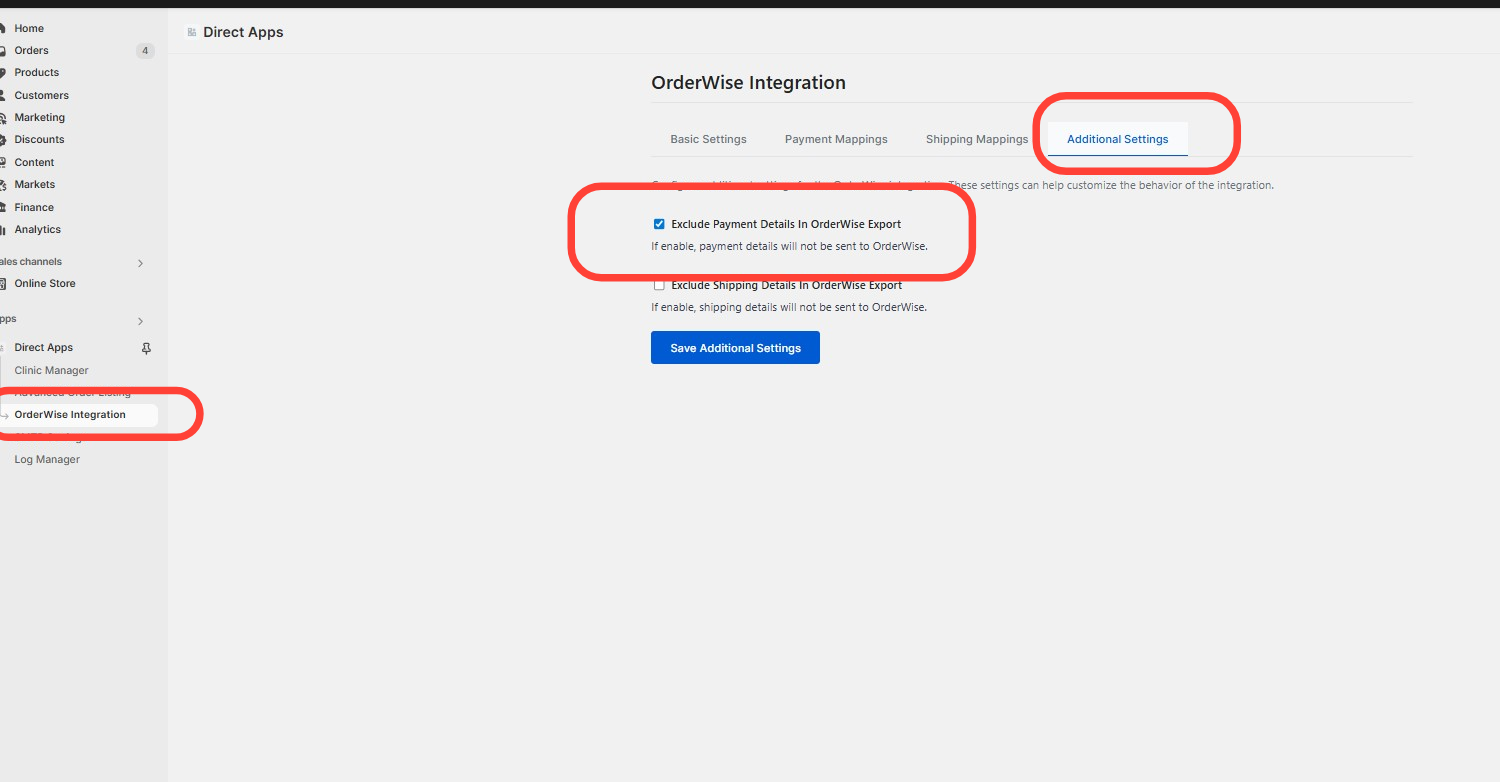This screenshot has width=1500, height=782.
Task: Select OrderWise Integration in the sidebar
Action: (x=70, y=414)
